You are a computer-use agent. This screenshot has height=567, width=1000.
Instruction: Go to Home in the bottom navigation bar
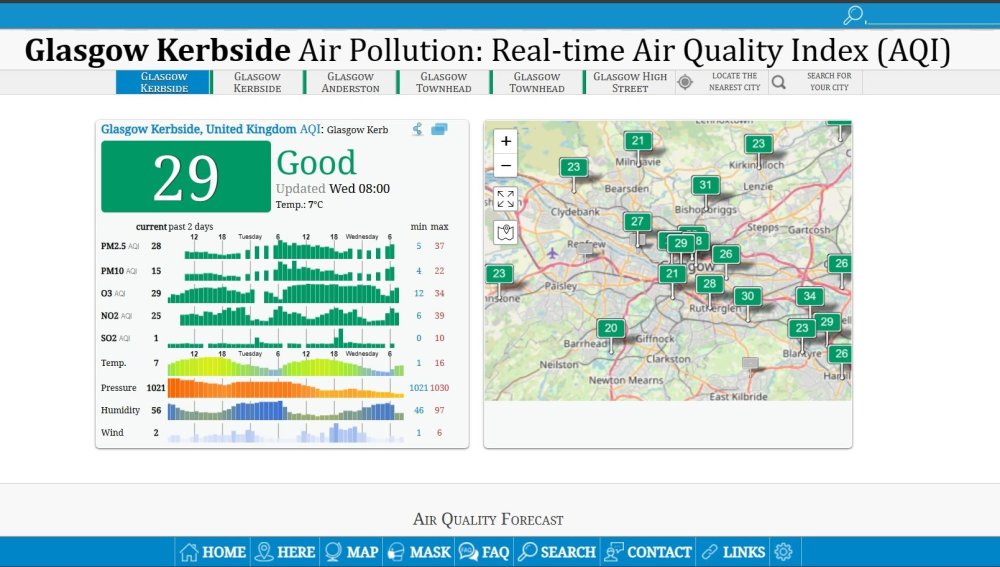pos(213,552)
